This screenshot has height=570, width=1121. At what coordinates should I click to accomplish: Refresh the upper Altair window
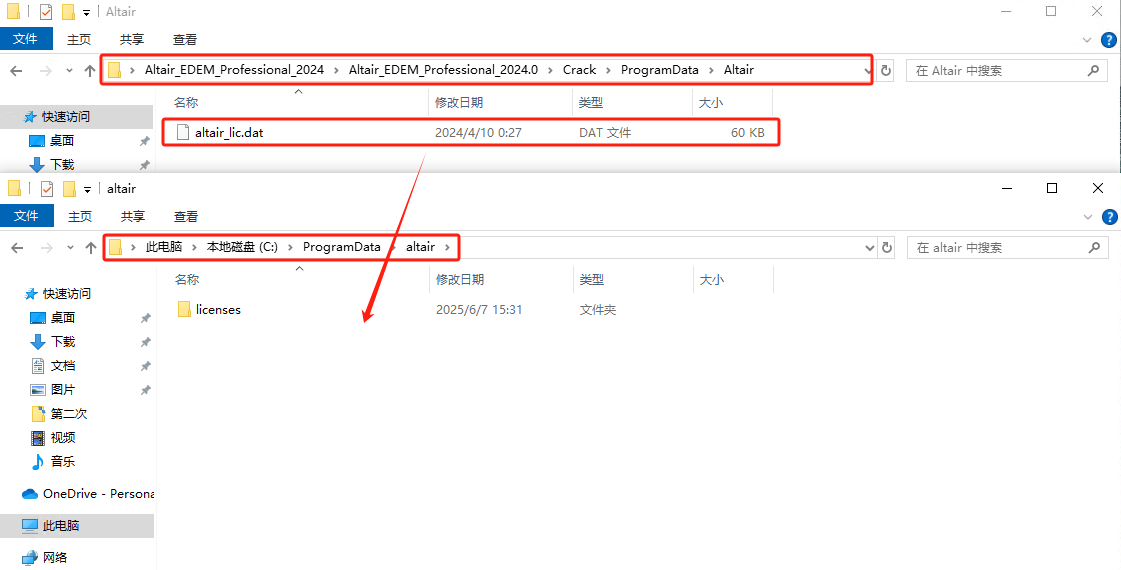[x=886, y=70]
